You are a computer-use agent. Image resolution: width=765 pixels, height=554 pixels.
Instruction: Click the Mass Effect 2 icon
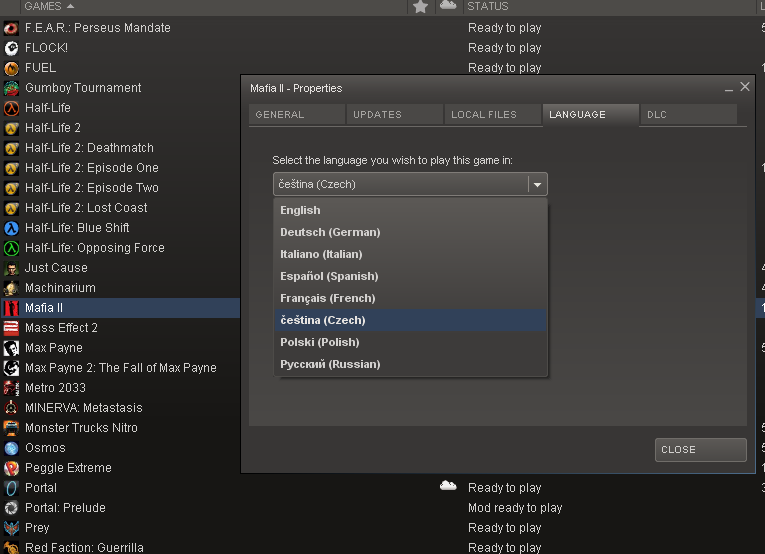pos(11,328)
